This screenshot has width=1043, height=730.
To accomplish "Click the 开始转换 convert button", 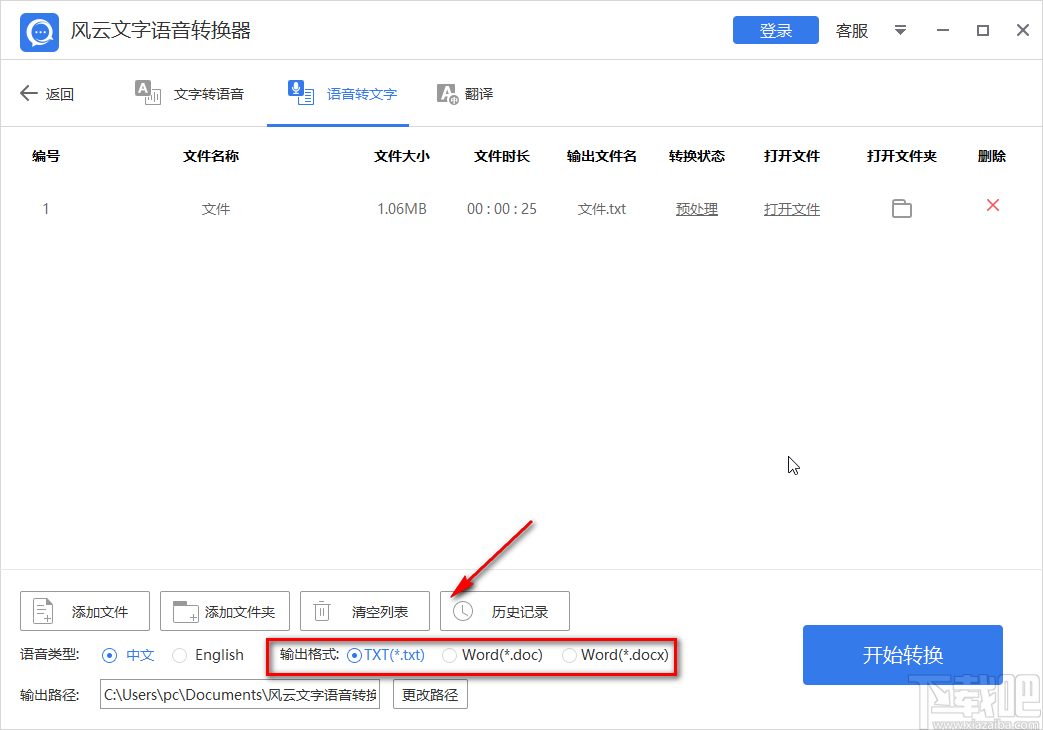I will [x=902, y=655].
